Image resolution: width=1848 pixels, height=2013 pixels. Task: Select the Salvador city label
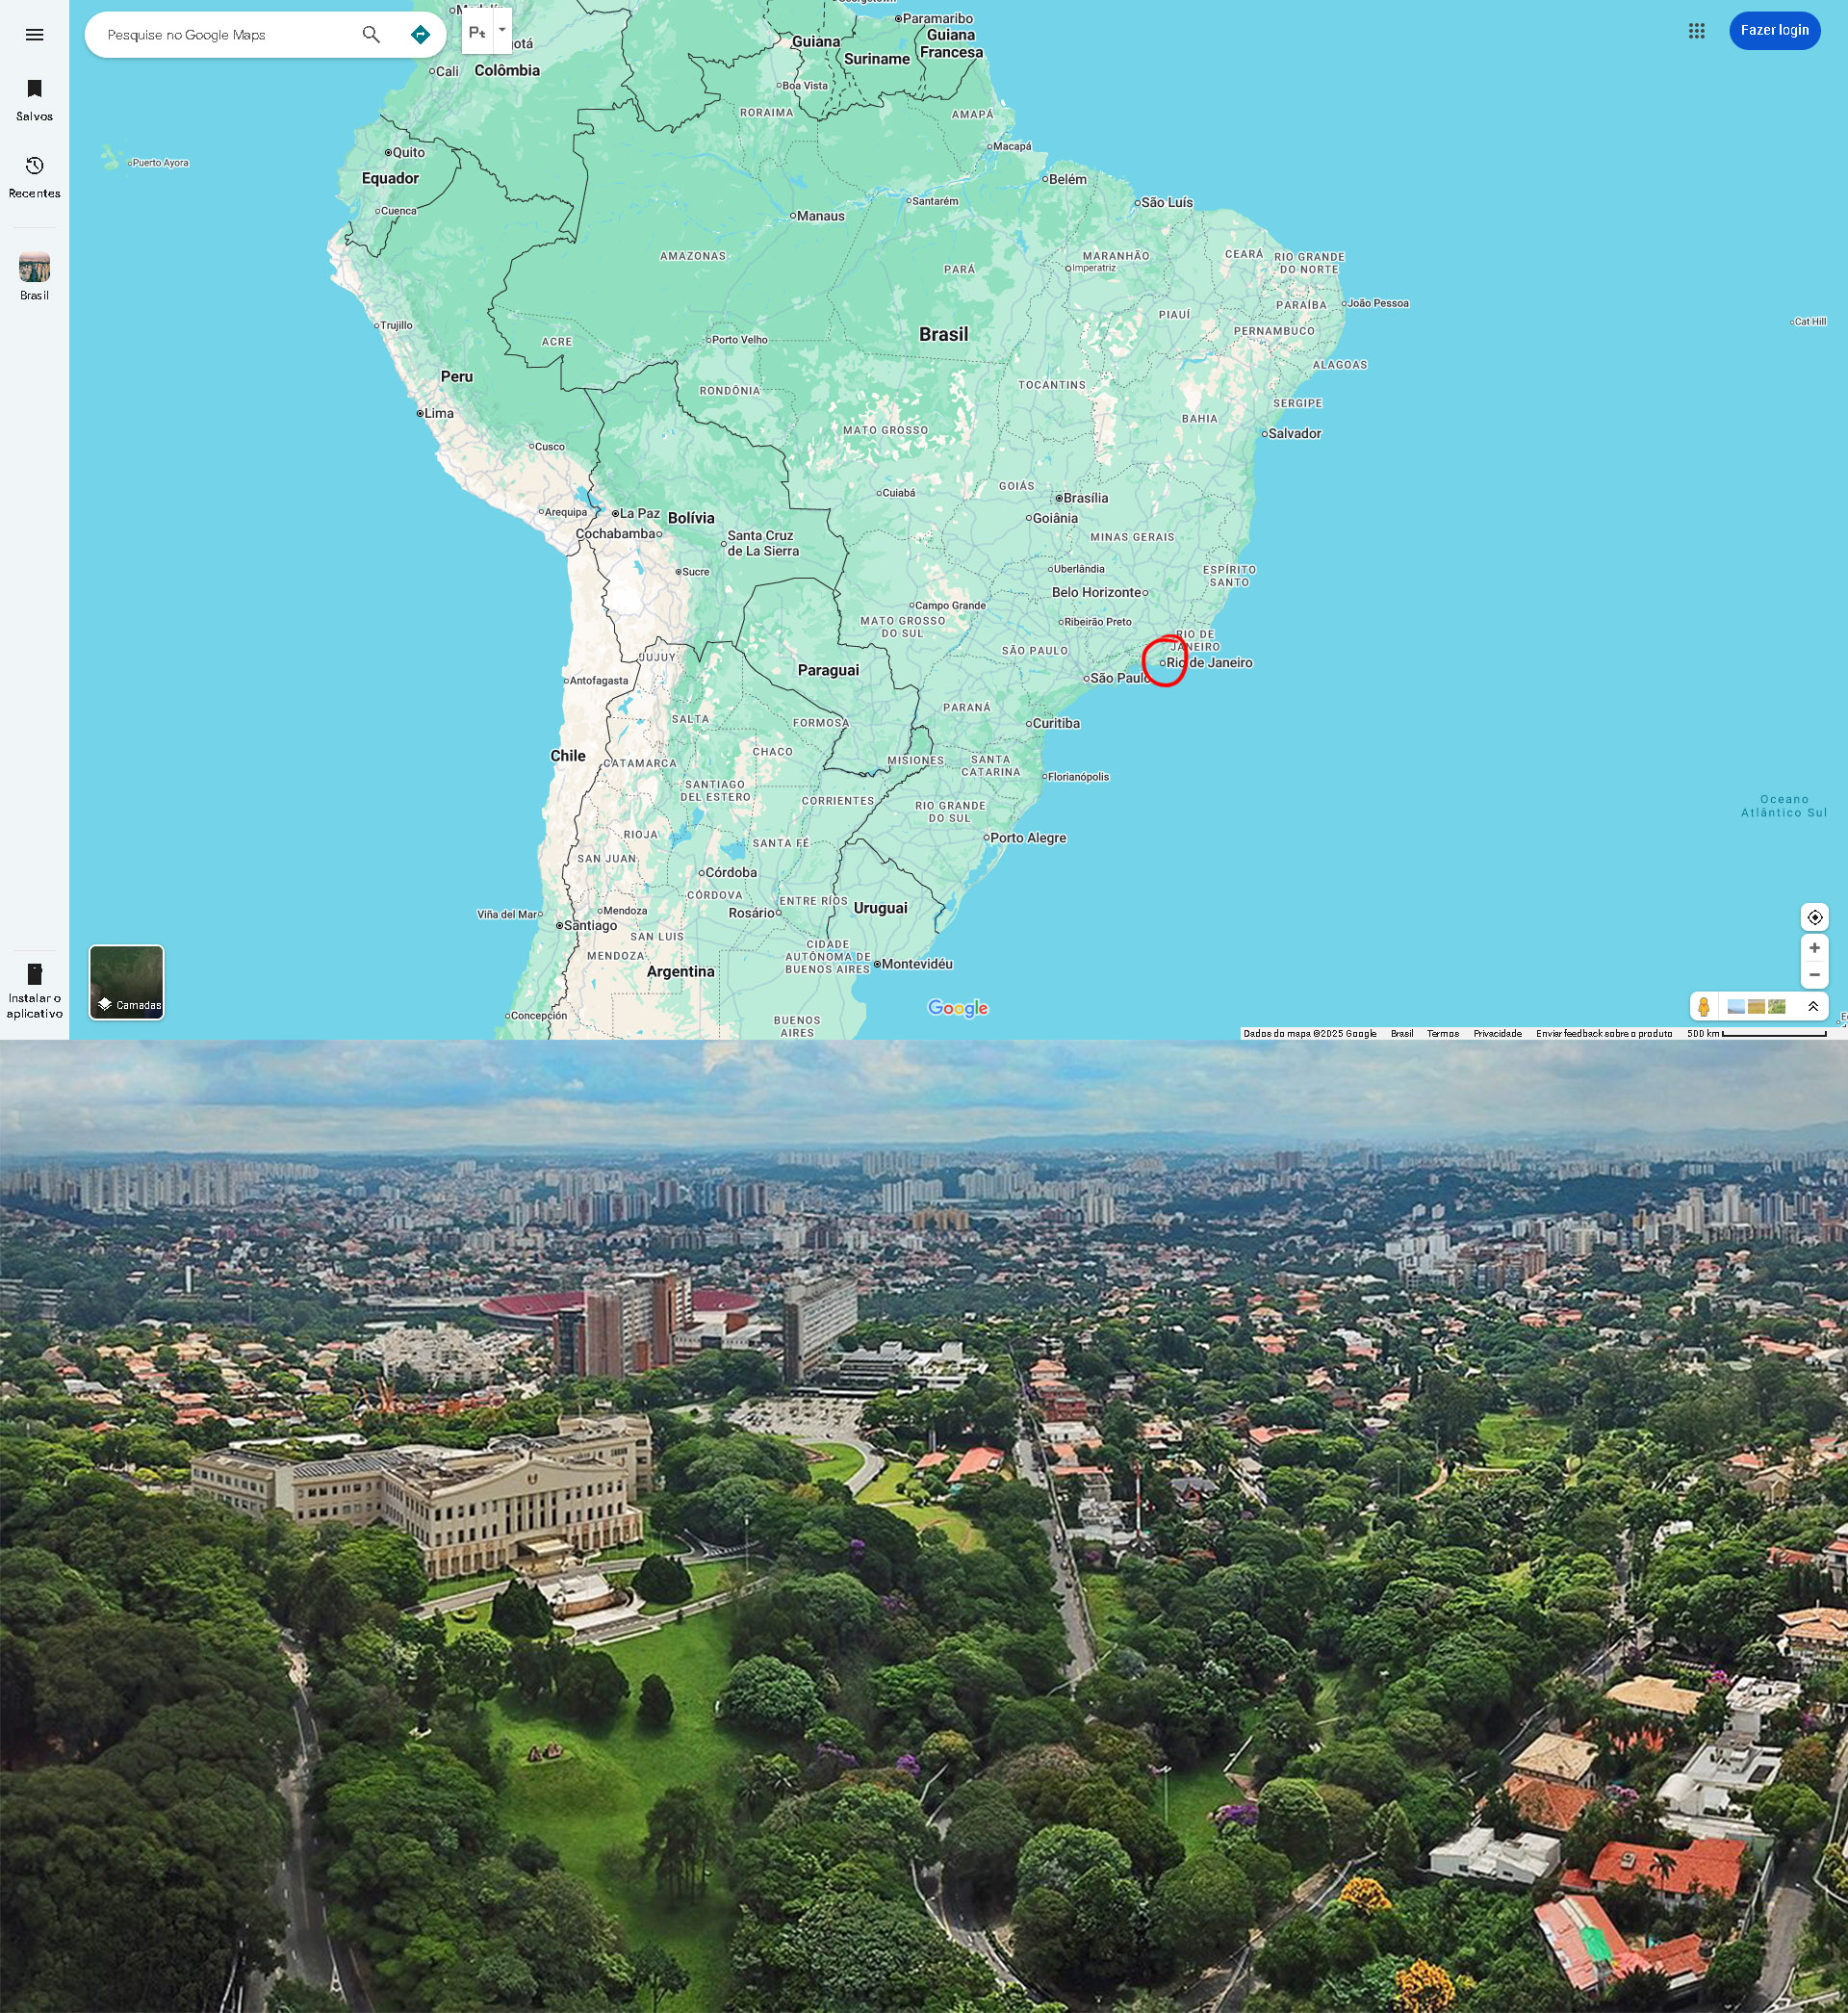pyautogui.click(x=1294, y=434)
